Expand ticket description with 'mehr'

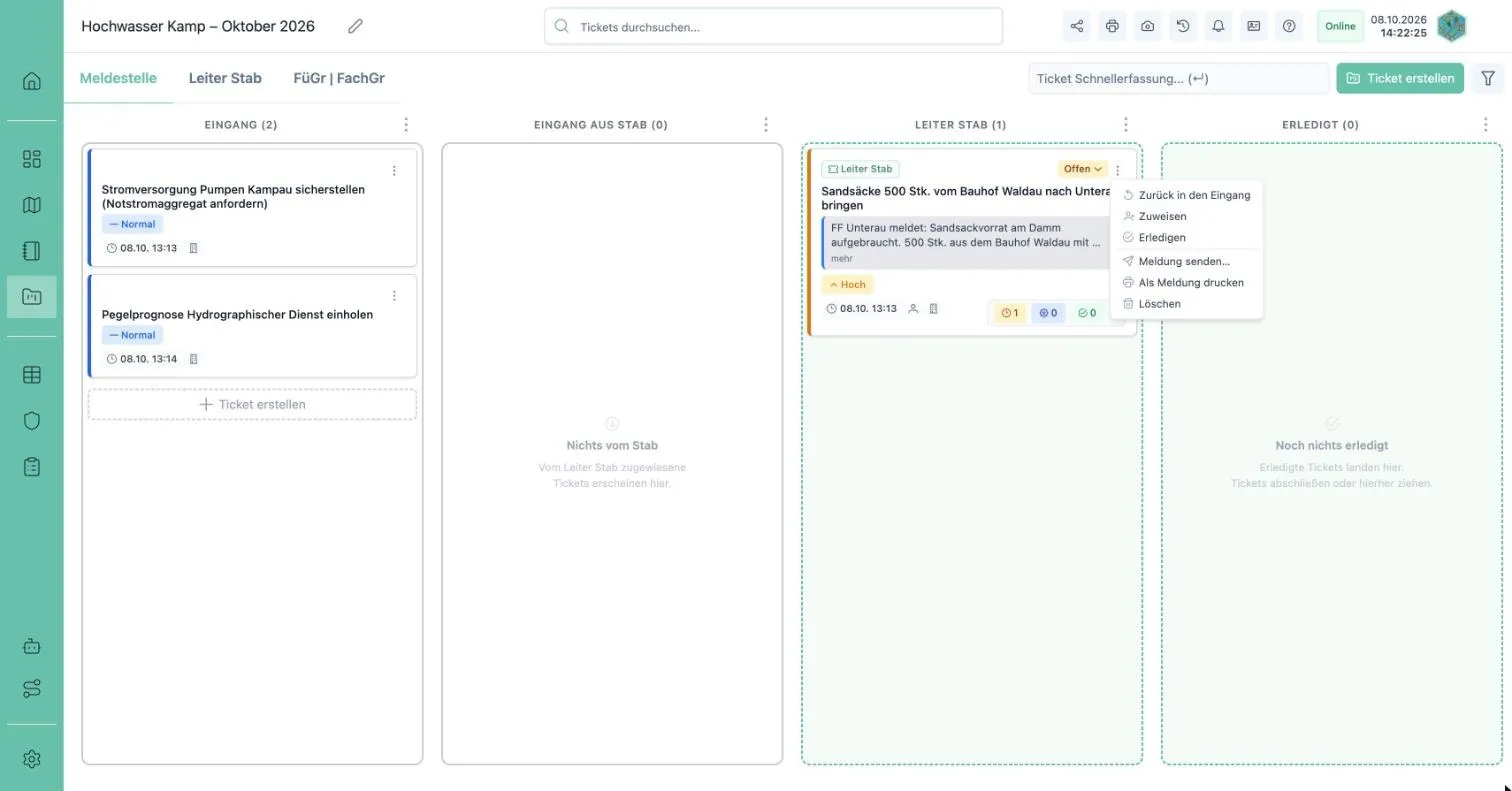(x=841, y=259)
